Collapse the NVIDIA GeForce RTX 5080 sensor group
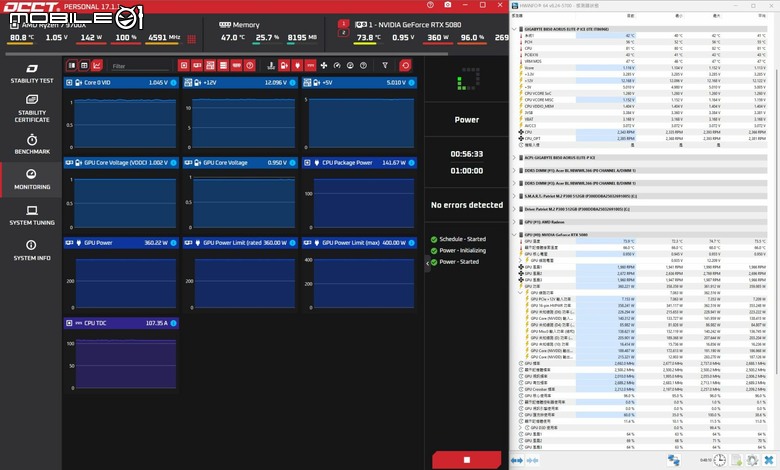This screenshot has height=470, width=780. point(514,235)
